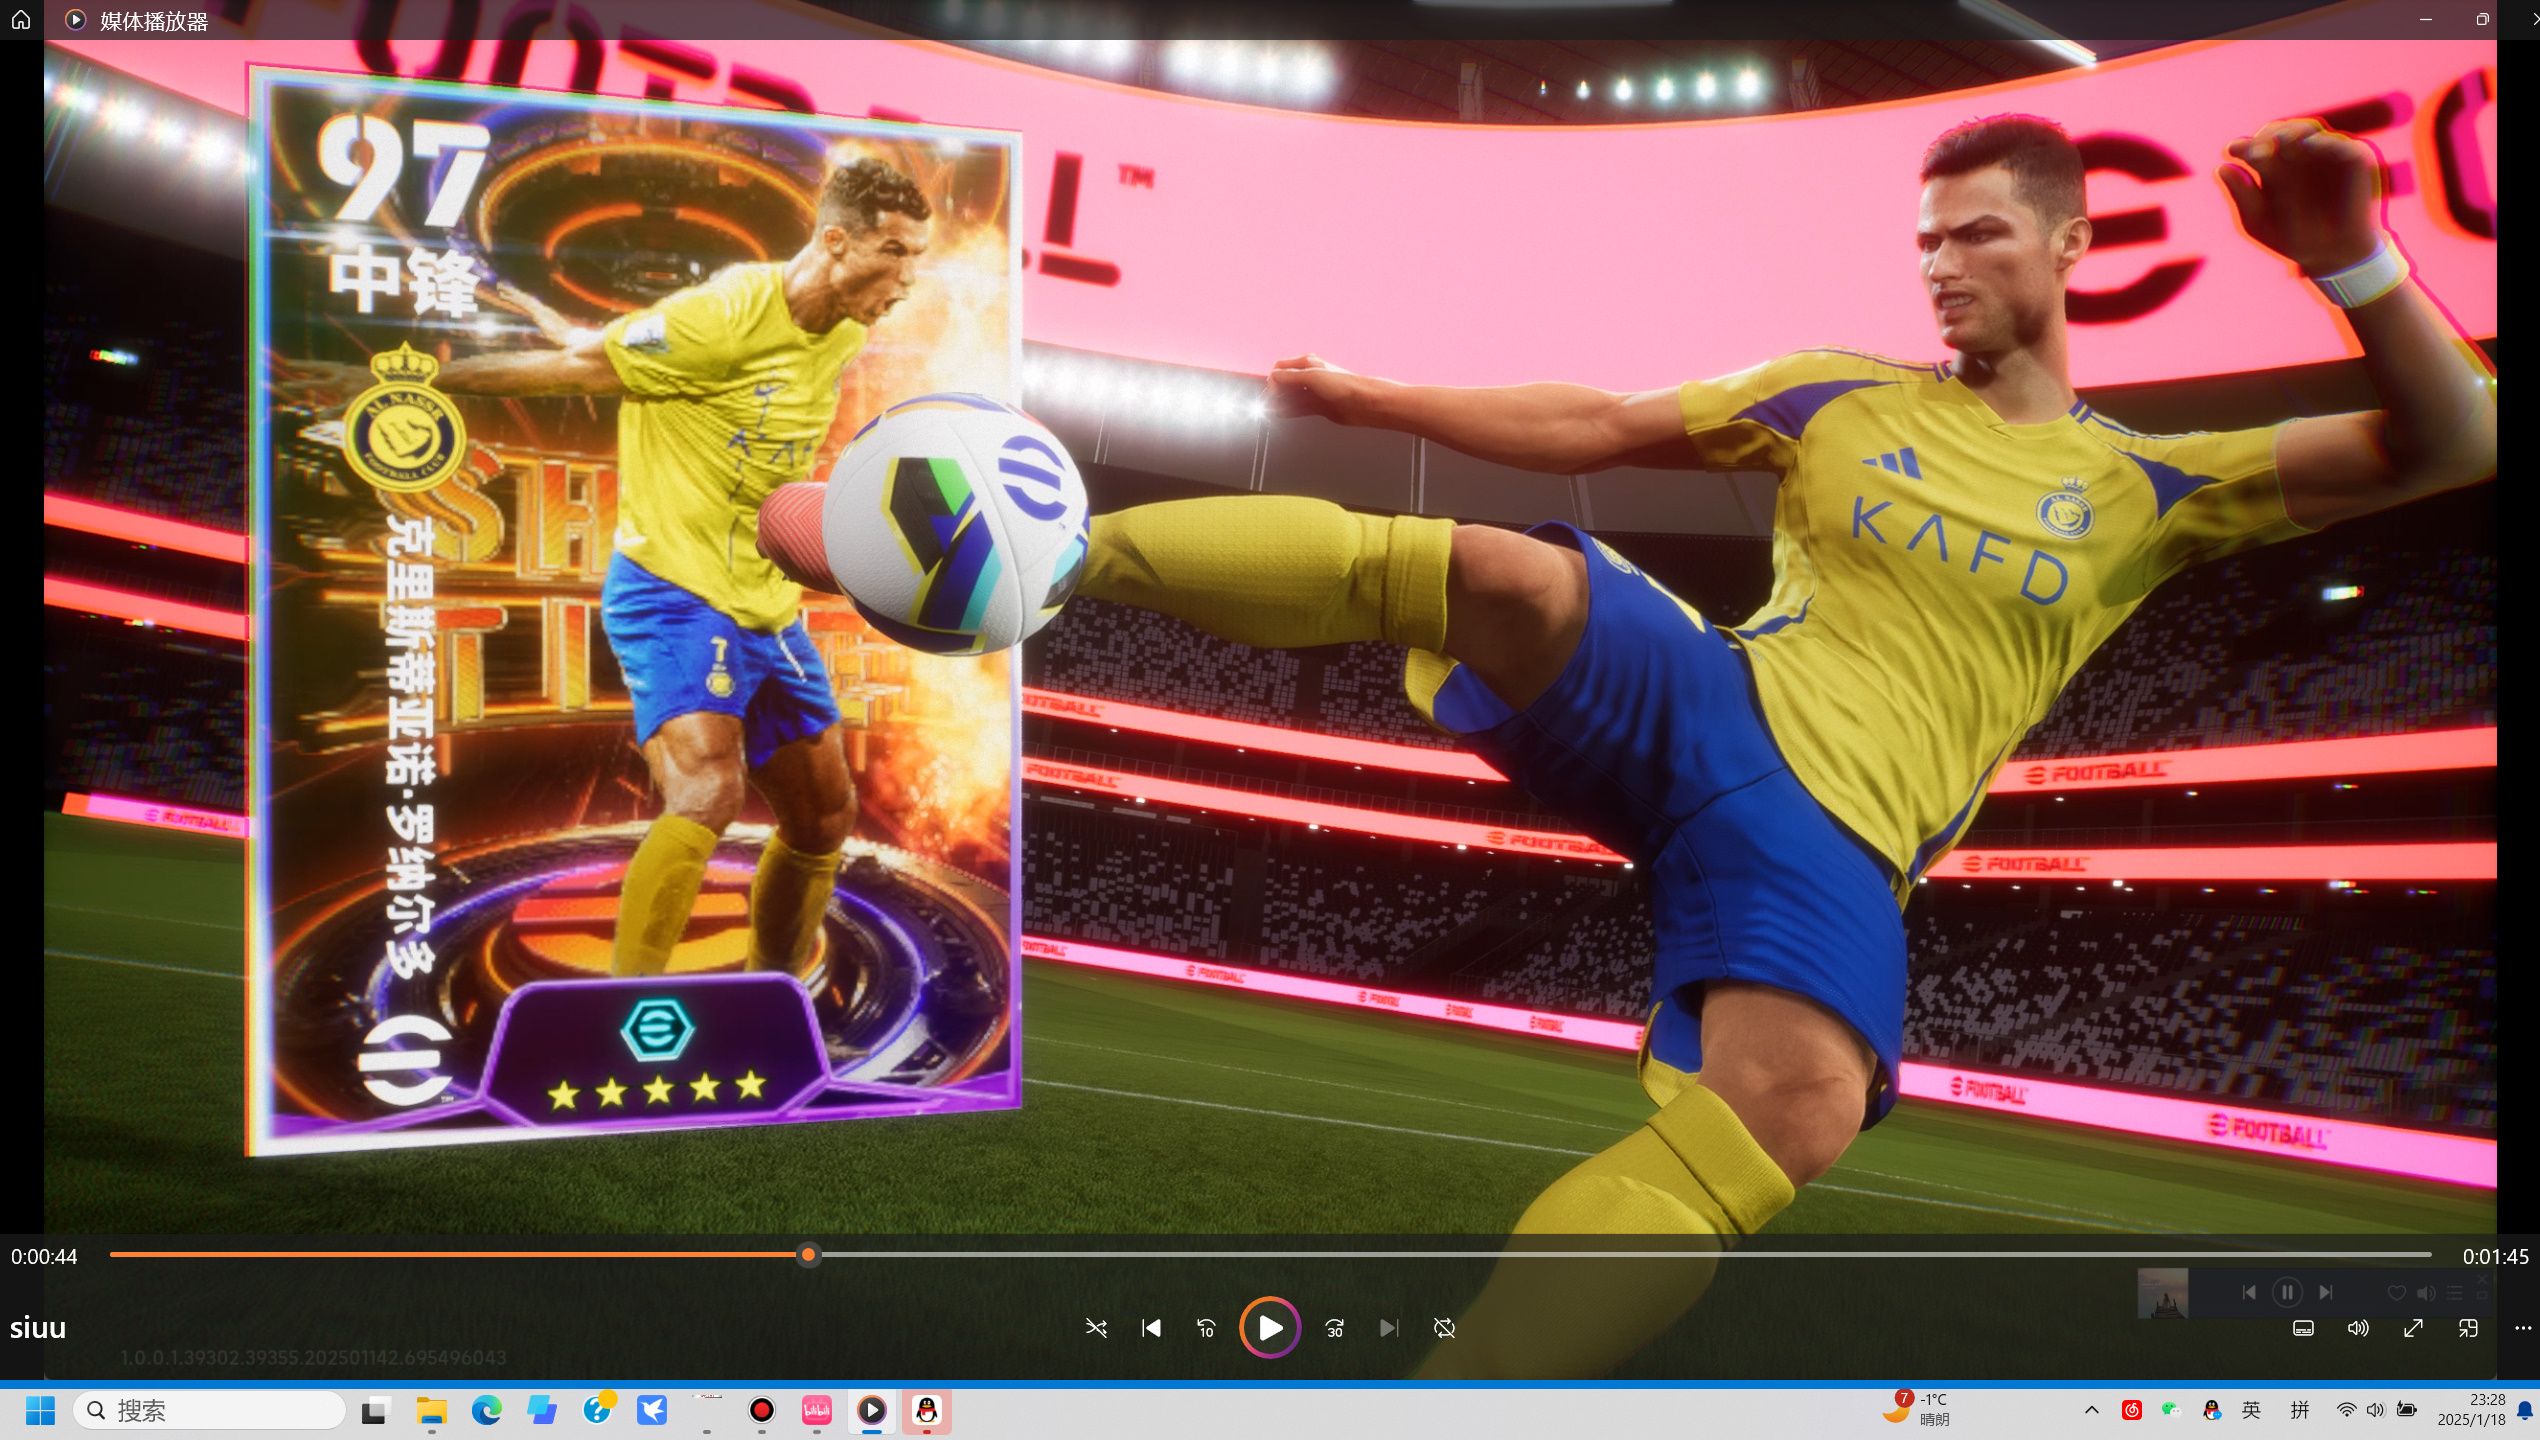Skip back 10 seconds
This screenshot has height=1440, width=2540.
1206,1328
